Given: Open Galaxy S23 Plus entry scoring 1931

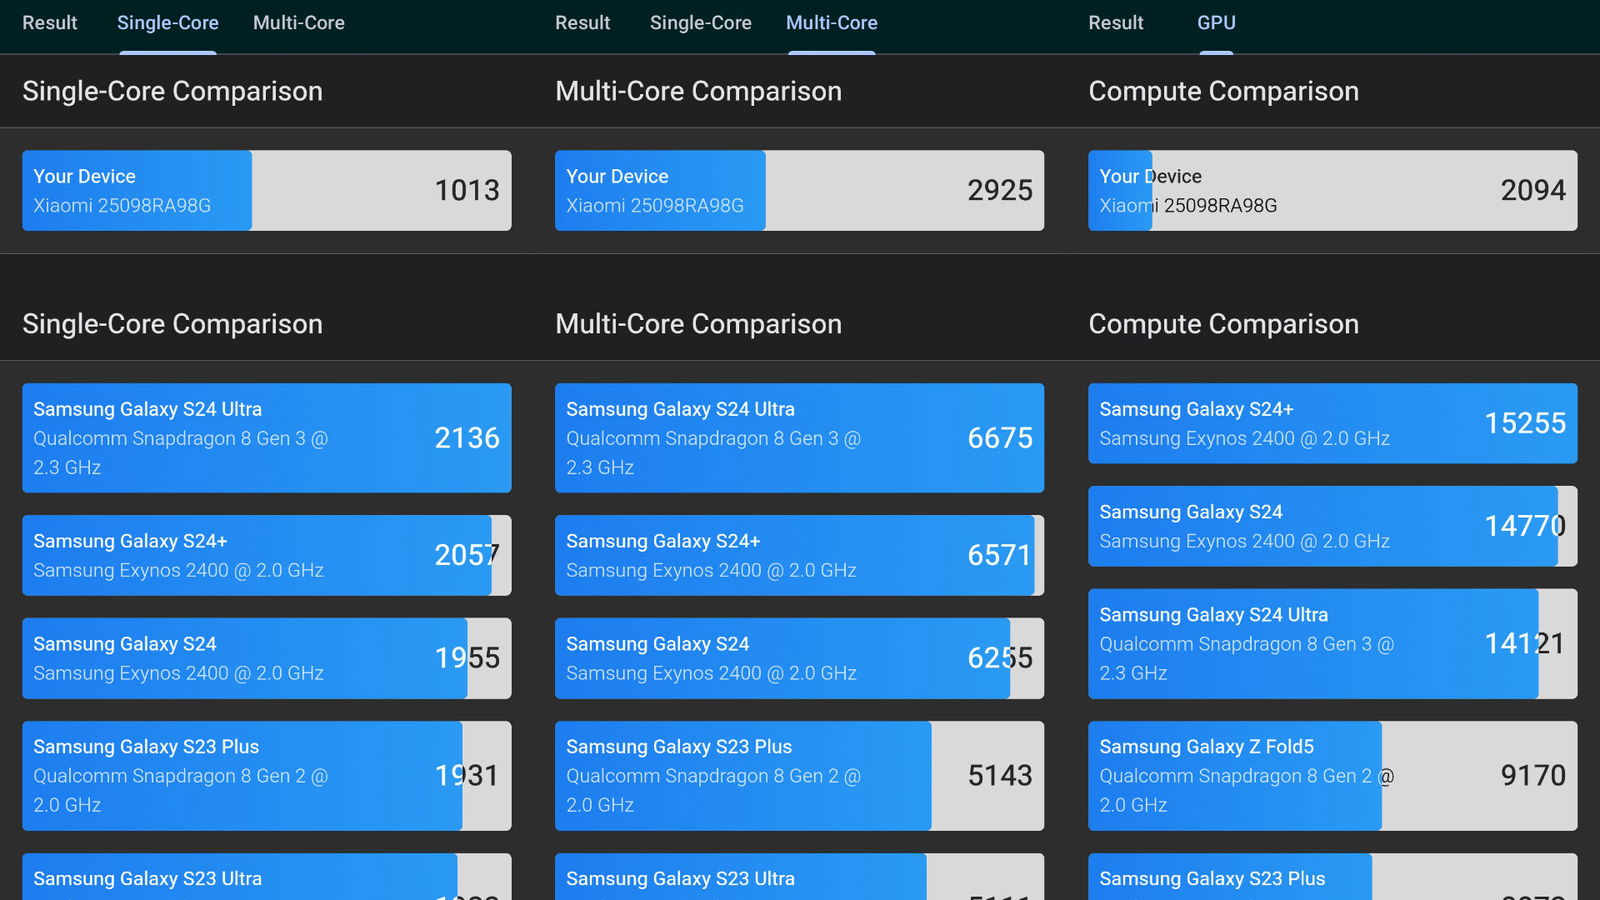Looking at the screenshot, I should coord(266,775).
